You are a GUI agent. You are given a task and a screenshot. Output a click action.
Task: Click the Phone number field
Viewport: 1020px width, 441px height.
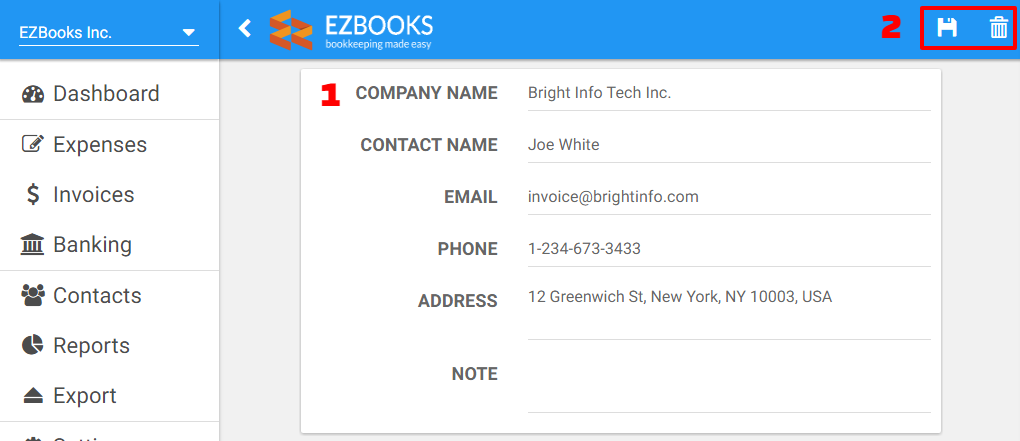tap(729, 249)
